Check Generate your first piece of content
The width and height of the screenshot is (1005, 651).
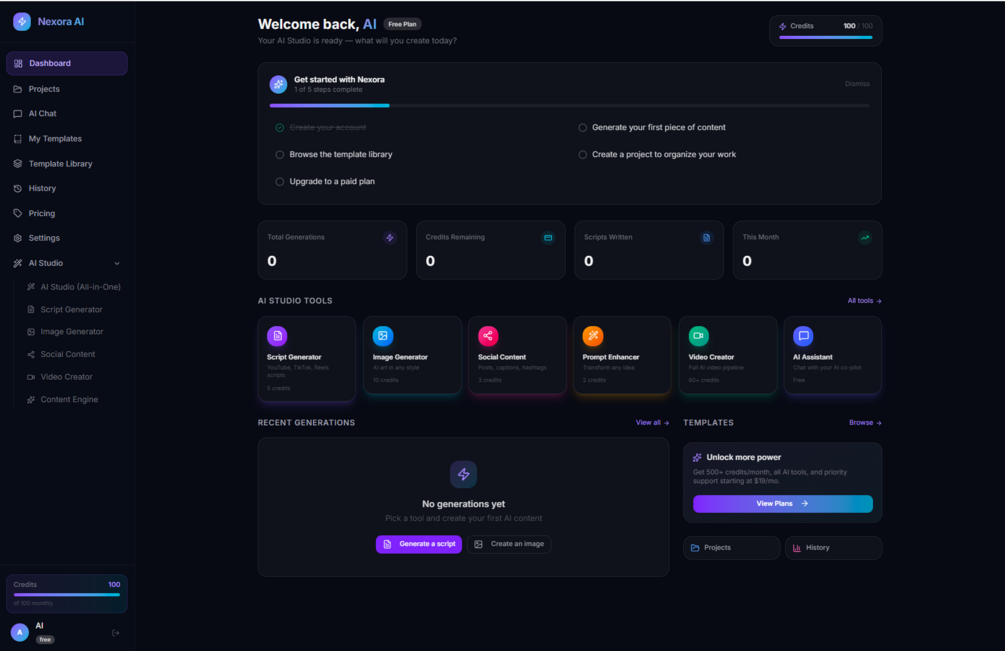[583, 128]
